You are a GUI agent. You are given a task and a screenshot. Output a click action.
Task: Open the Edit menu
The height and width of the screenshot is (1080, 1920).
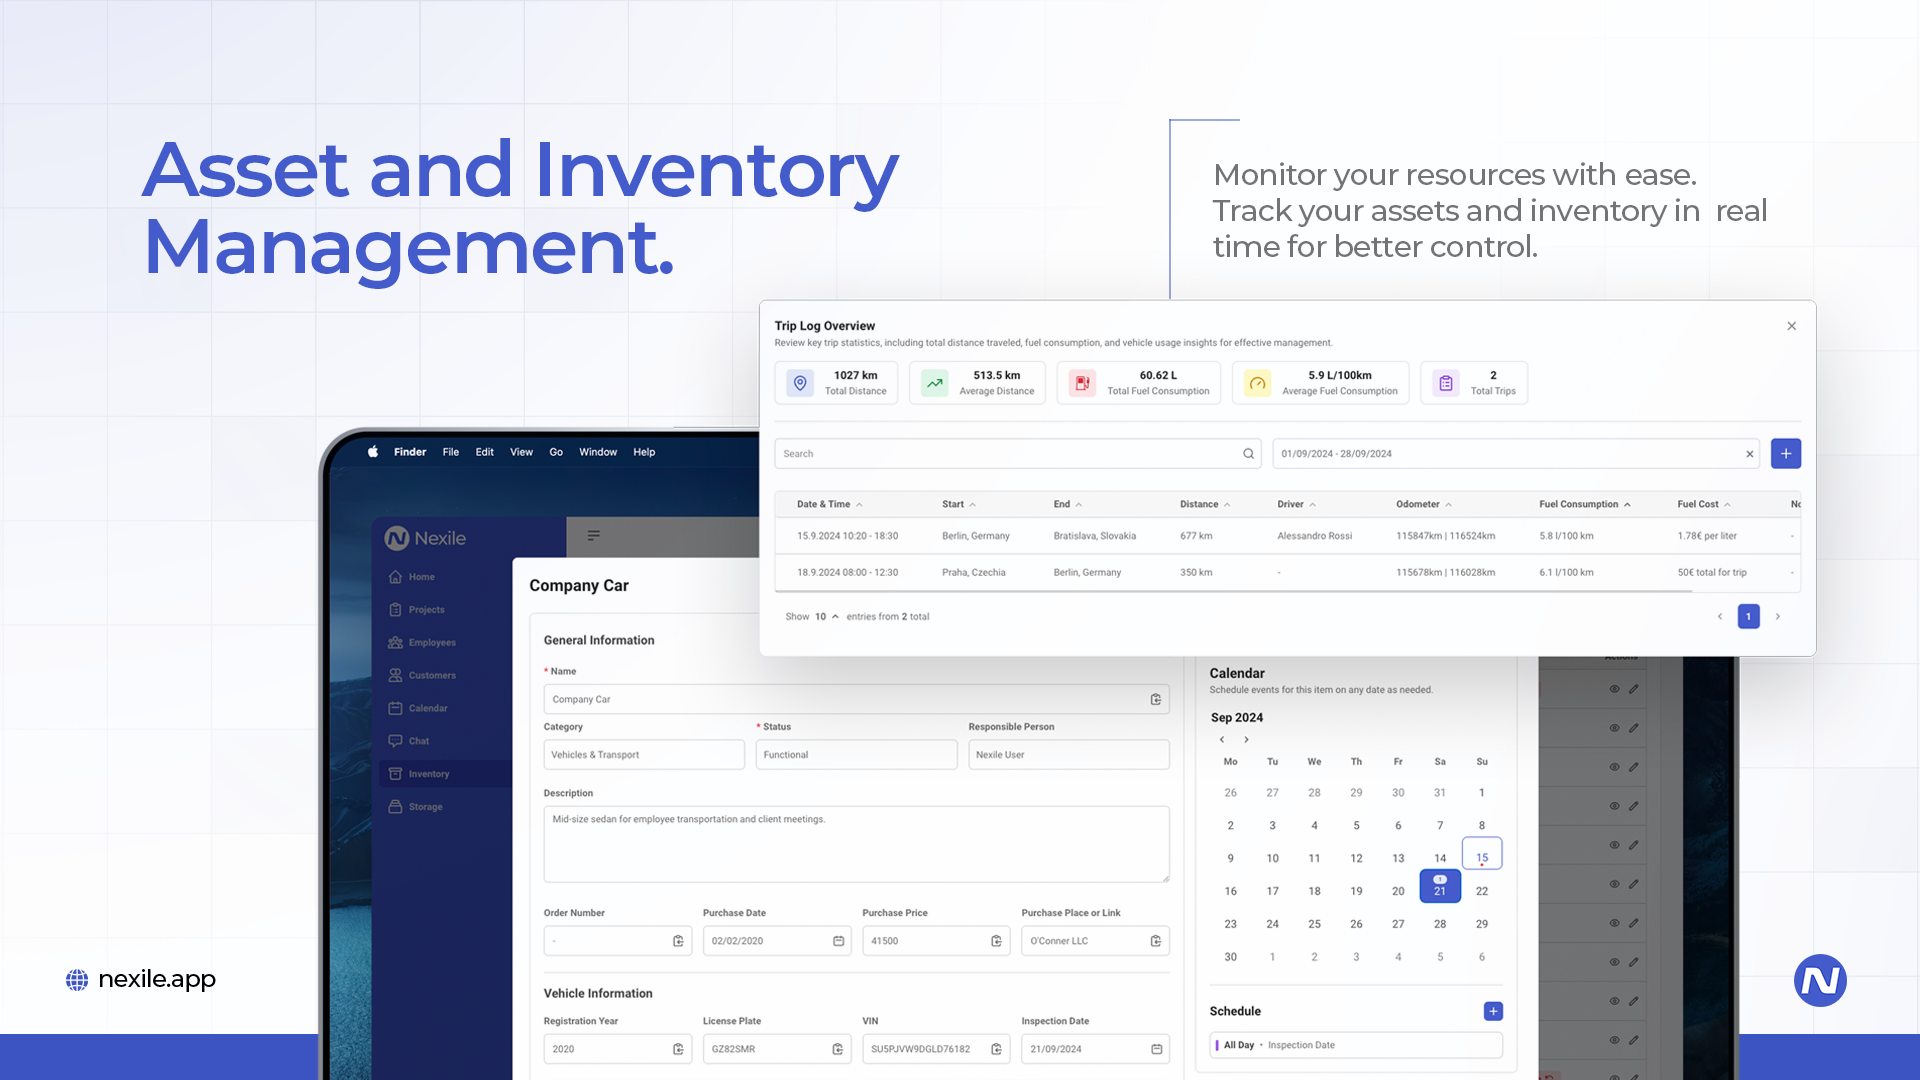point(485,452)
